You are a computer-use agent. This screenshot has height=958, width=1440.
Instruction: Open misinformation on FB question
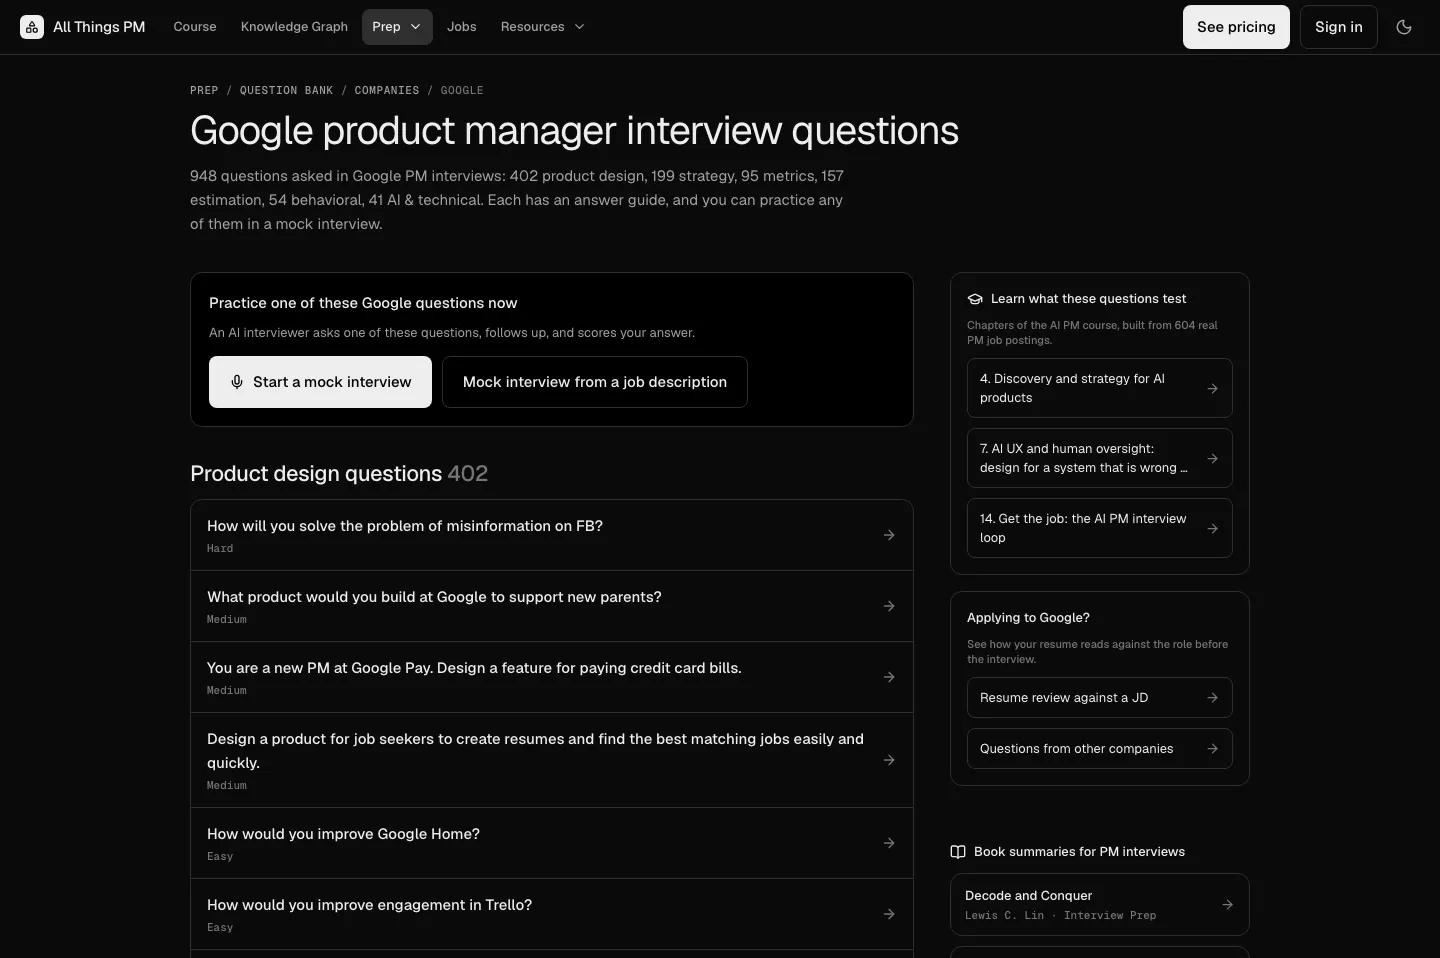click(552, 535)
